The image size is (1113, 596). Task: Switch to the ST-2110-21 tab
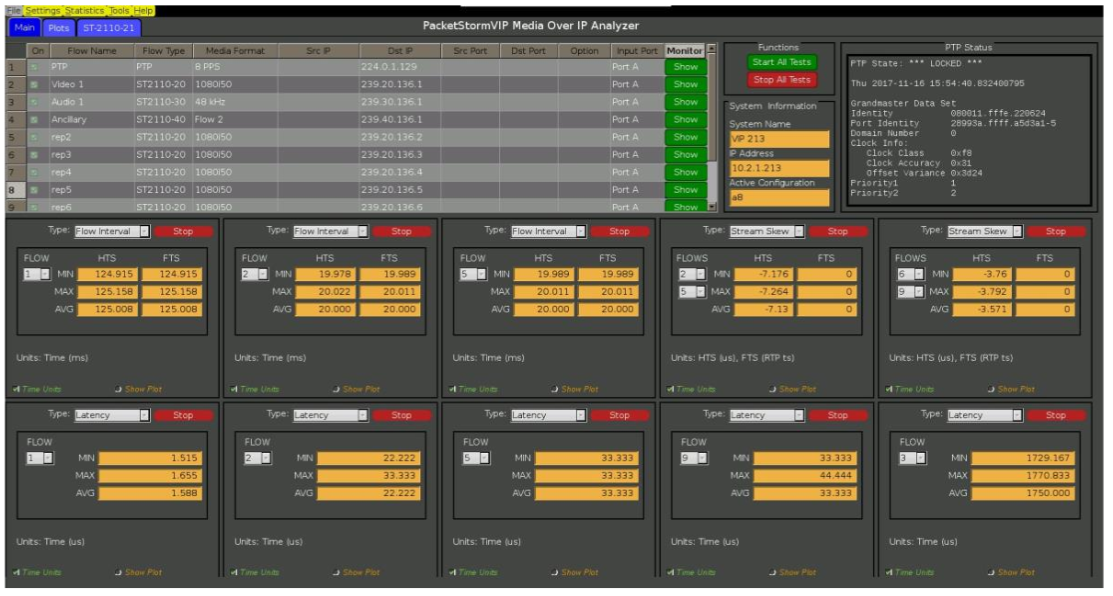tap(107, 27)
